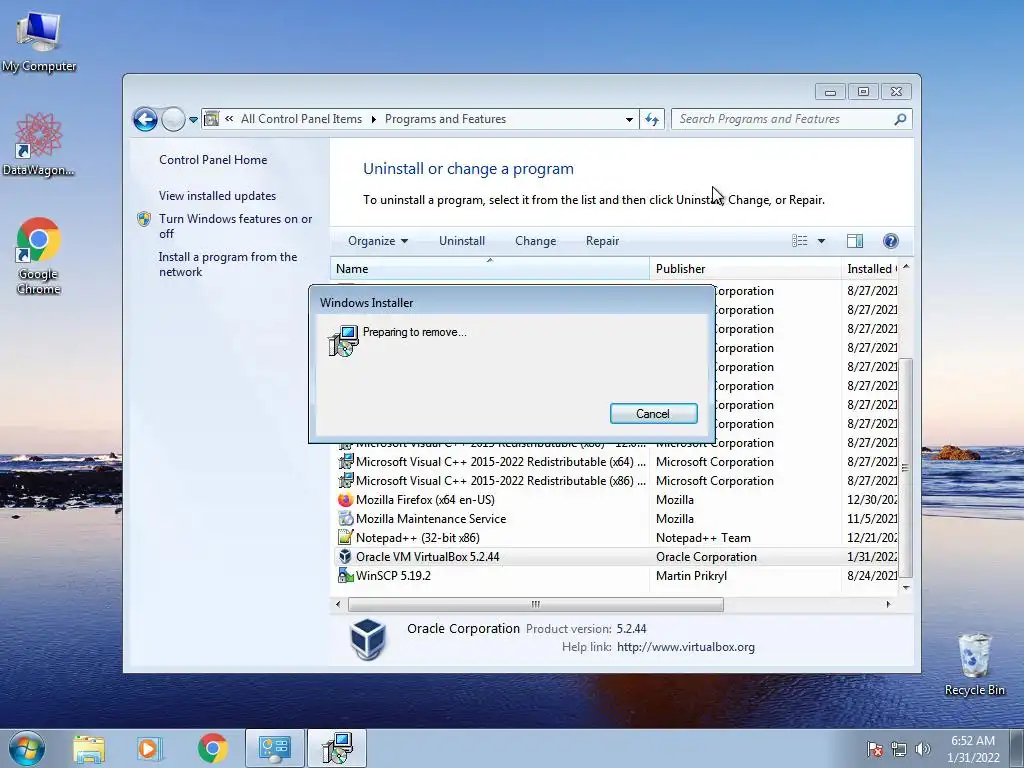
Task: Click the WinSCP icon in the list
Action: point(345,575)
